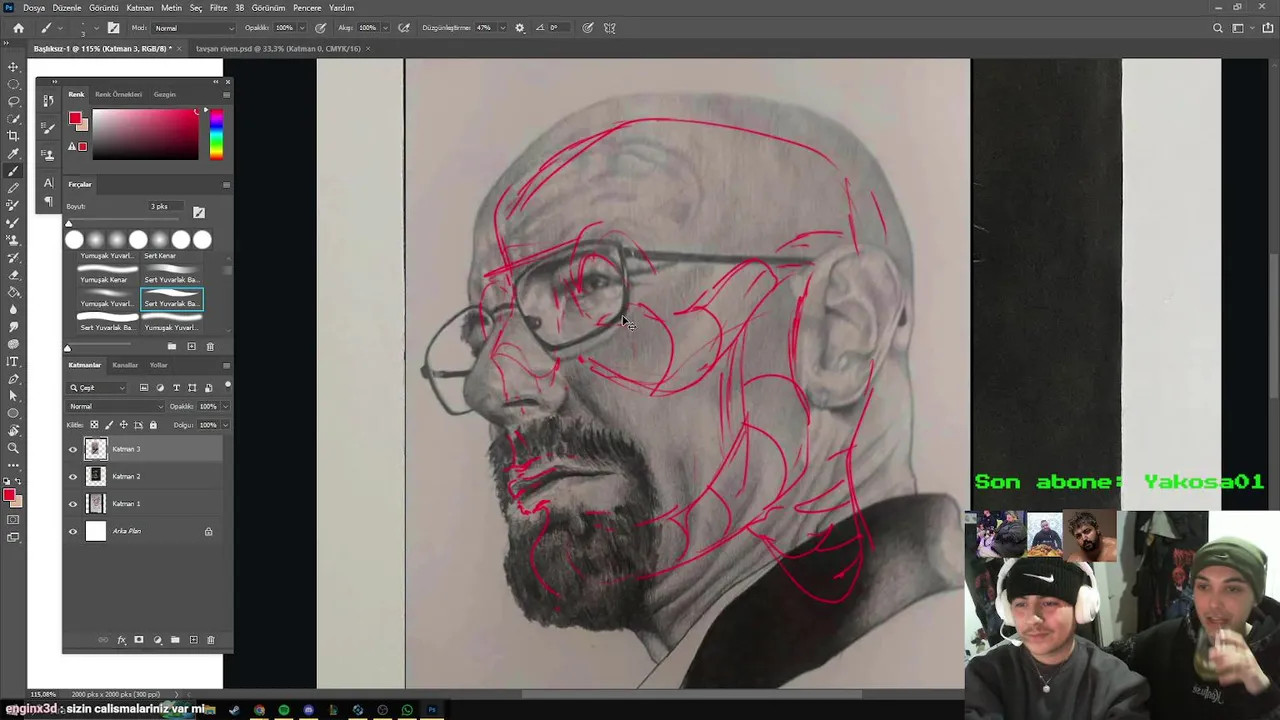Hide the Katman 3 layer
This screenshot has height=720, width=1280.
[72, 449]
